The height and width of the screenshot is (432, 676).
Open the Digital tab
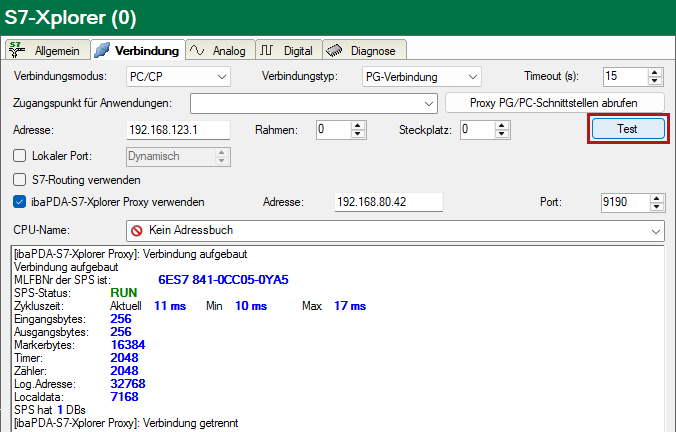click(x=289, y=50)
